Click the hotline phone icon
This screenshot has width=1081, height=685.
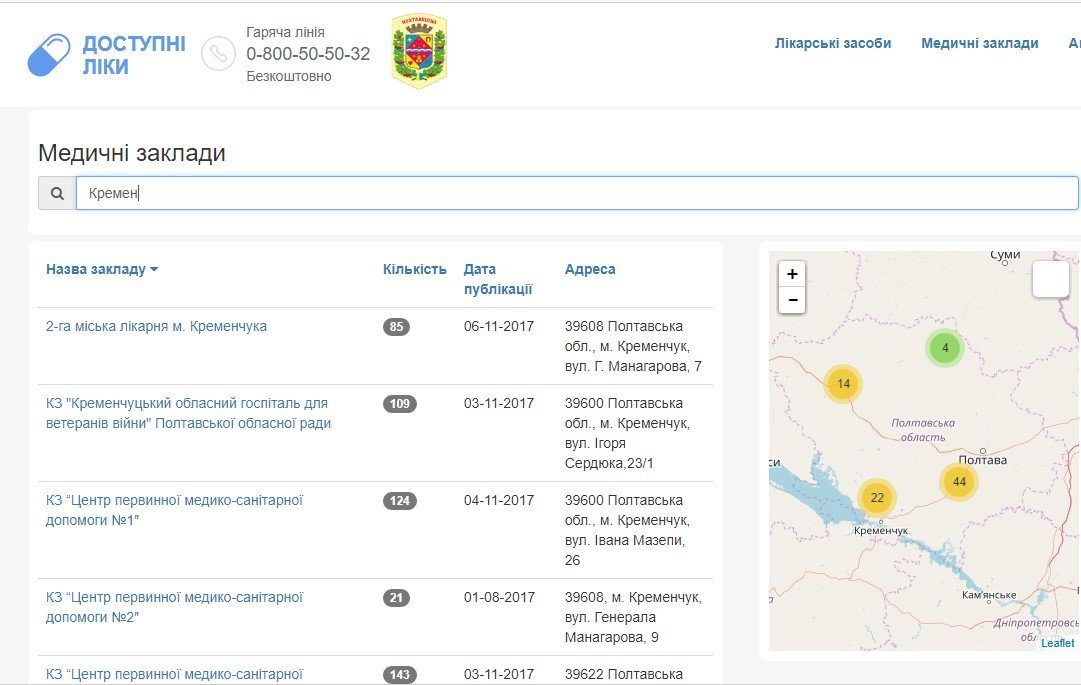pos(218,54)
